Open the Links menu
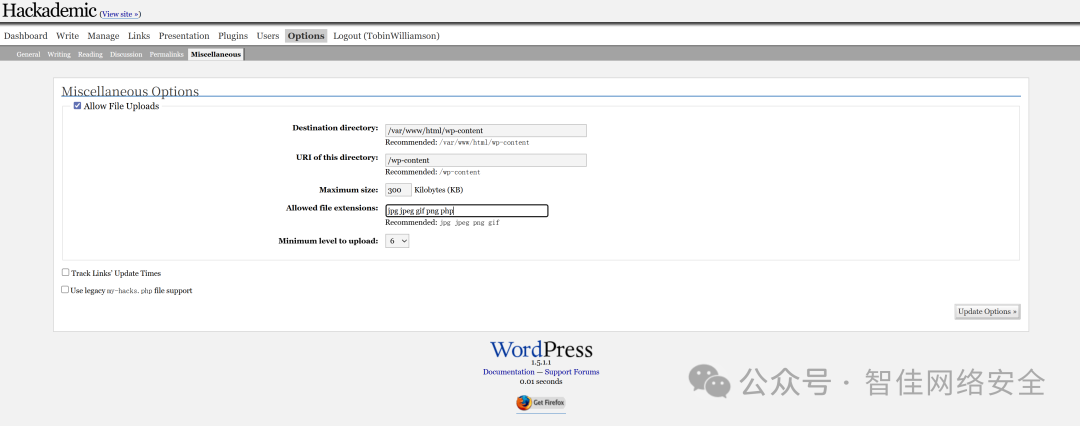 (x=139, y=36)
